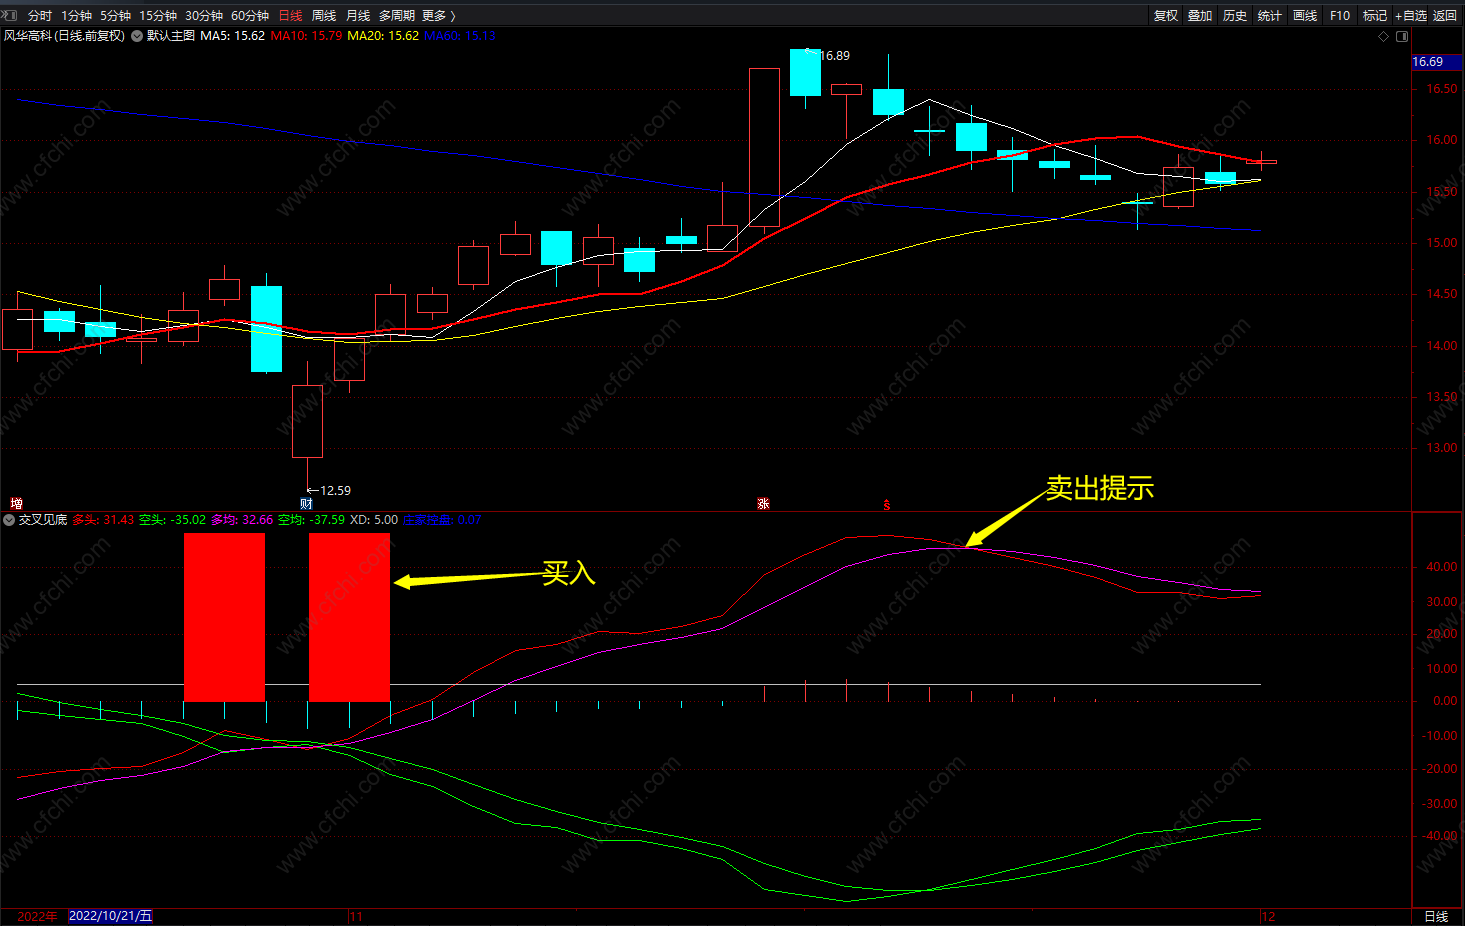Click the 日线 label at the bottom right corner
Image resolution: width=1465 pixels, height=926 pixels.
coord(1436,916)
